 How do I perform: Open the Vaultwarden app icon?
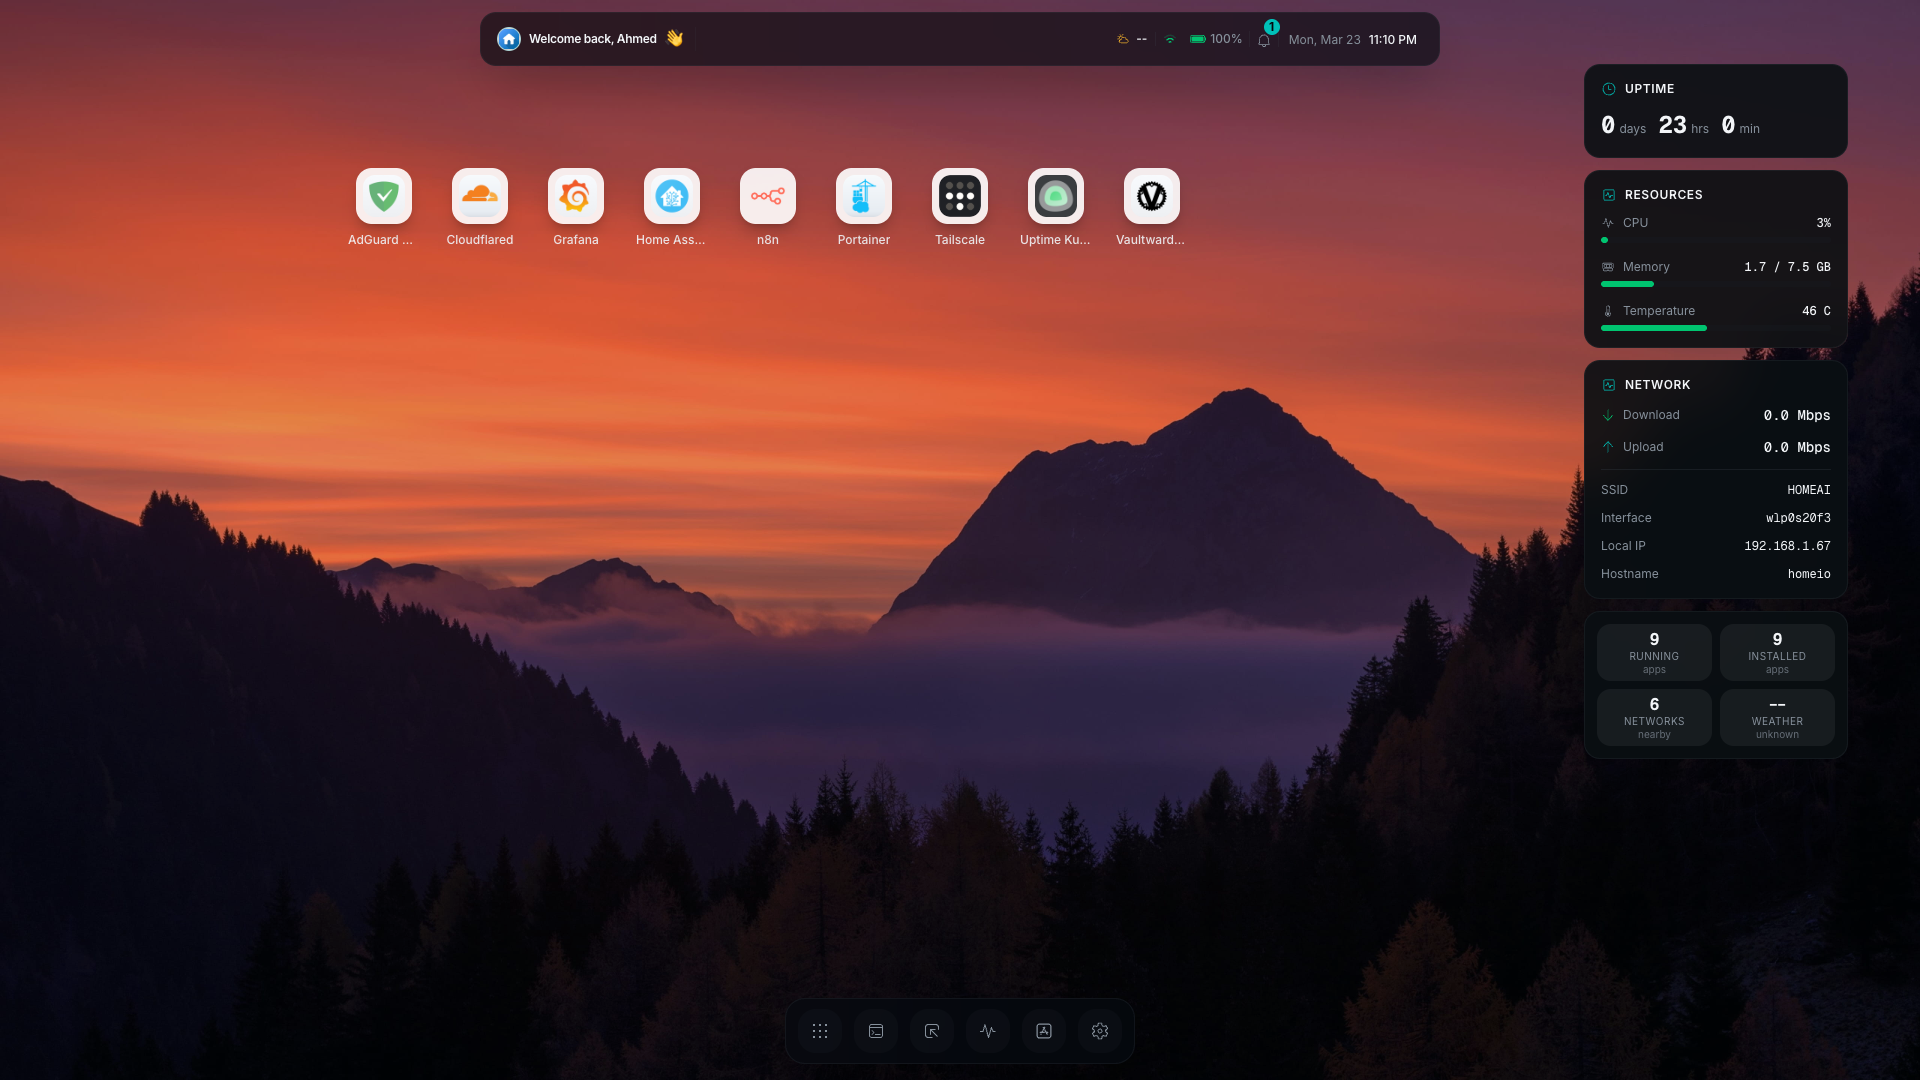(1151, 196)
